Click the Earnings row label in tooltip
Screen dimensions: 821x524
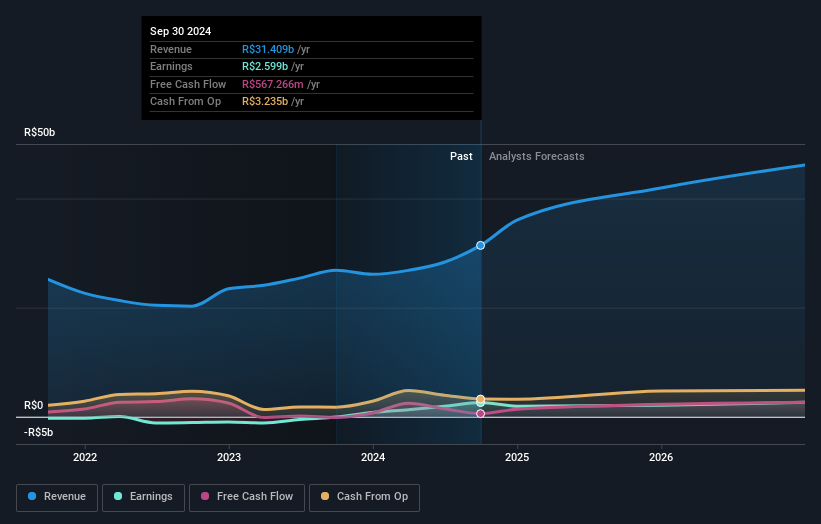coord(171,66)
